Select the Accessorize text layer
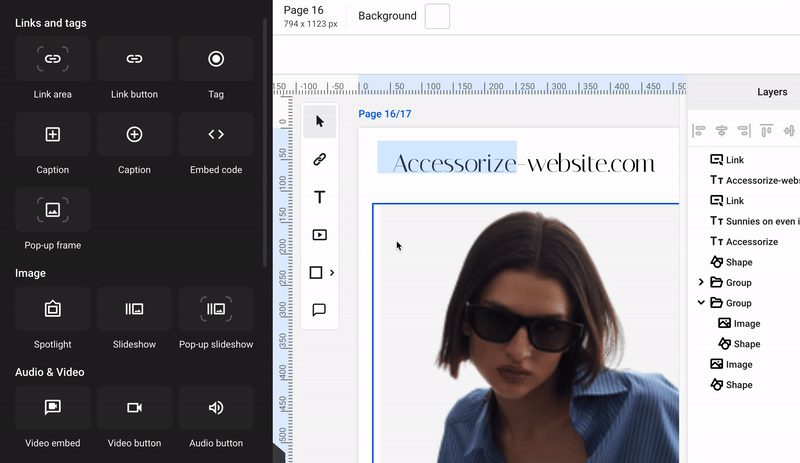 [x=744, y=241]
